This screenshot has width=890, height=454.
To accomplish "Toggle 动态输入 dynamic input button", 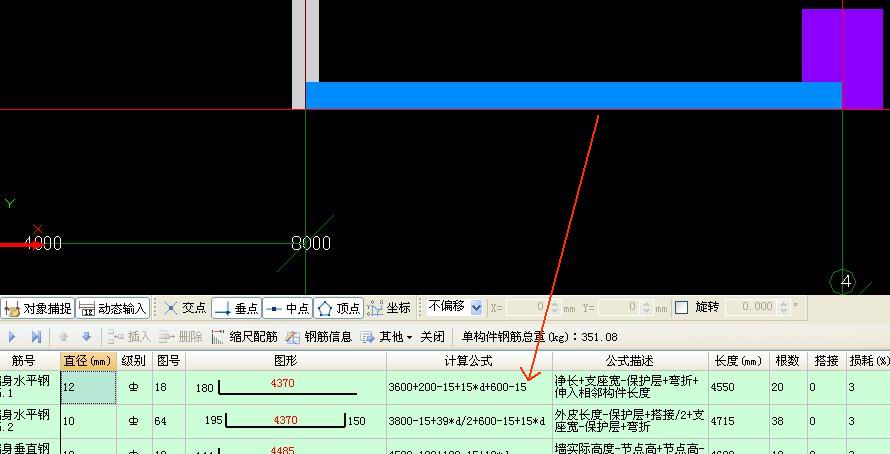I will point(113,308).
